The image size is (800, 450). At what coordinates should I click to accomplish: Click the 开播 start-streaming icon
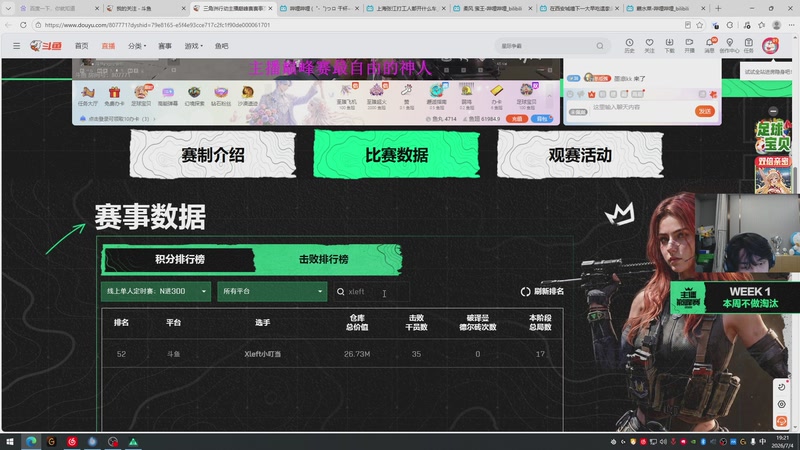(689, 45)
